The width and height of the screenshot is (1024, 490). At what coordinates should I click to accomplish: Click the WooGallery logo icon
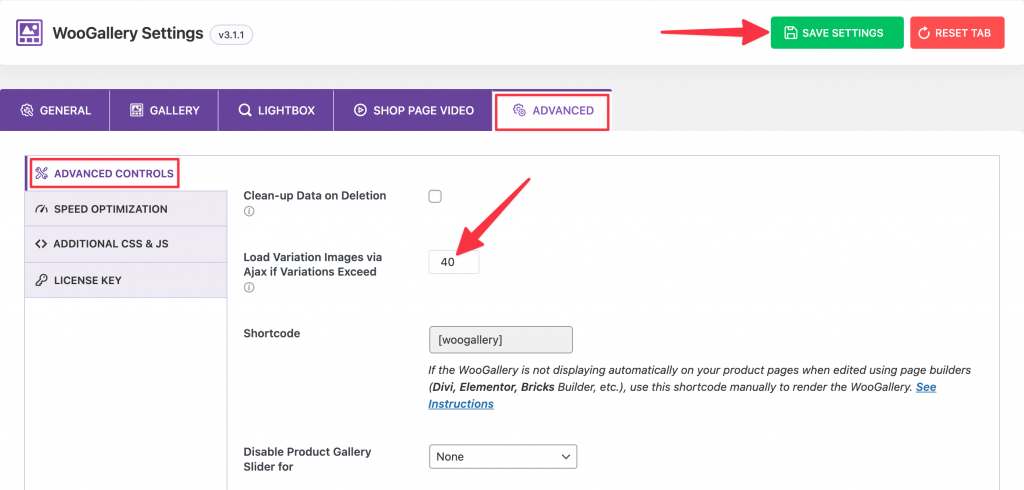coord(29,33)
